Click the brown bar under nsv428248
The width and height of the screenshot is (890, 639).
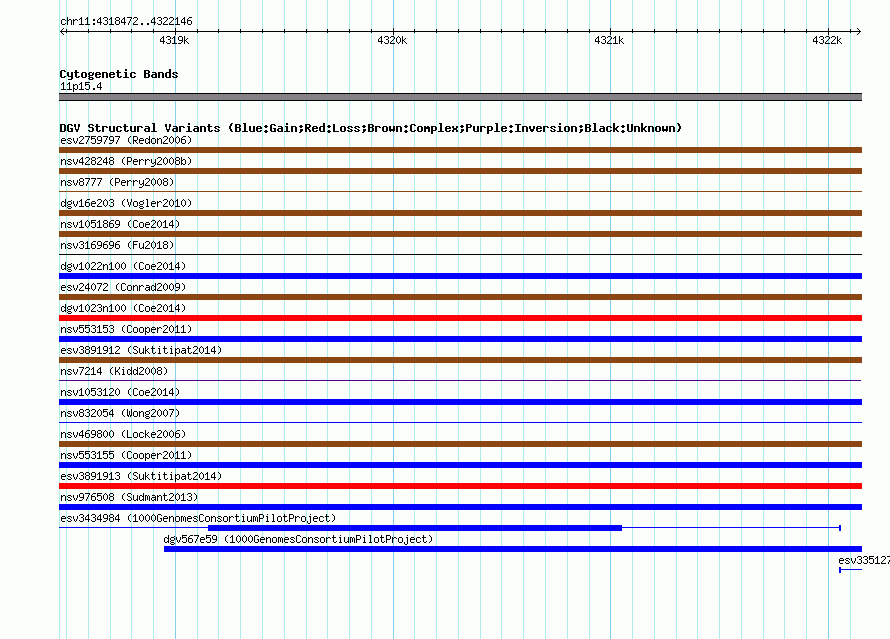tap(460, 171)
